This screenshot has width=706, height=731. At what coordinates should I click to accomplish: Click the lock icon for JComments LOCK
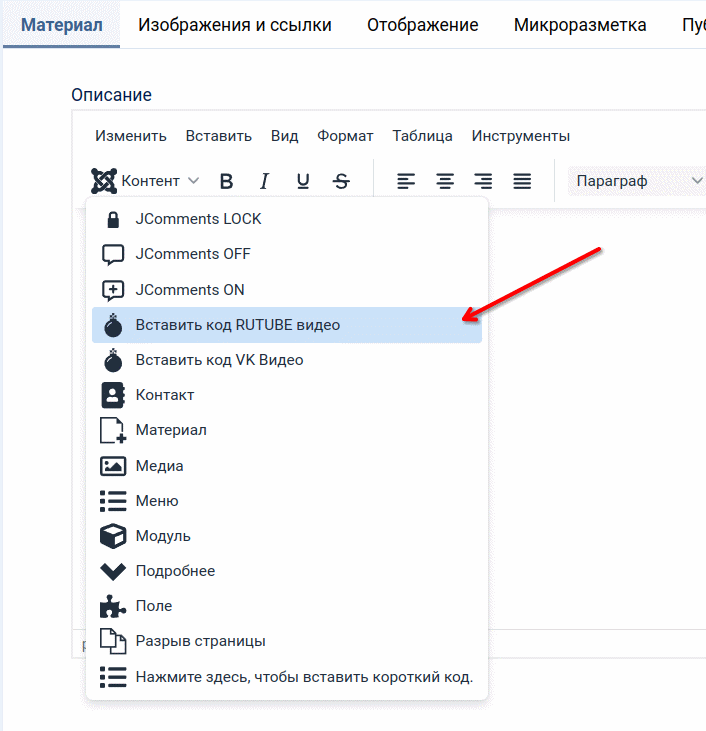coord(113,220)
